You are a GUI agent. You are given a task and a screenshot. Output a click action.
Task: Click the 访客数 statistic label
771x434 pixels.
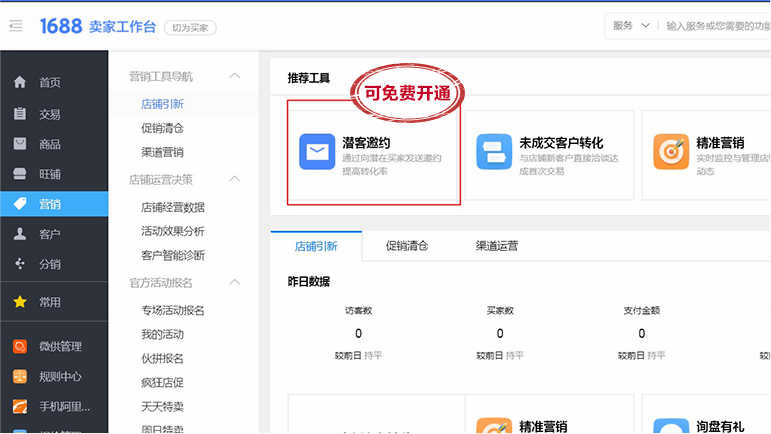tap(358, 310)
